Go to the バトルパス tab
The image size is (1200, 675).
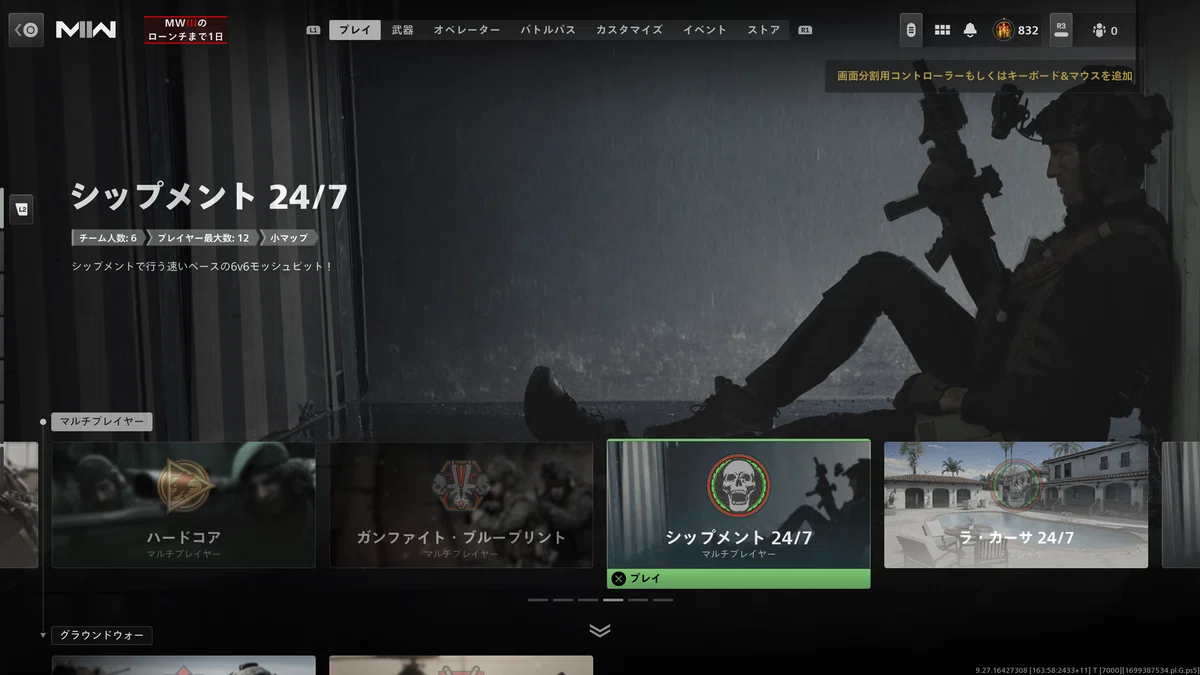(548, 30)
